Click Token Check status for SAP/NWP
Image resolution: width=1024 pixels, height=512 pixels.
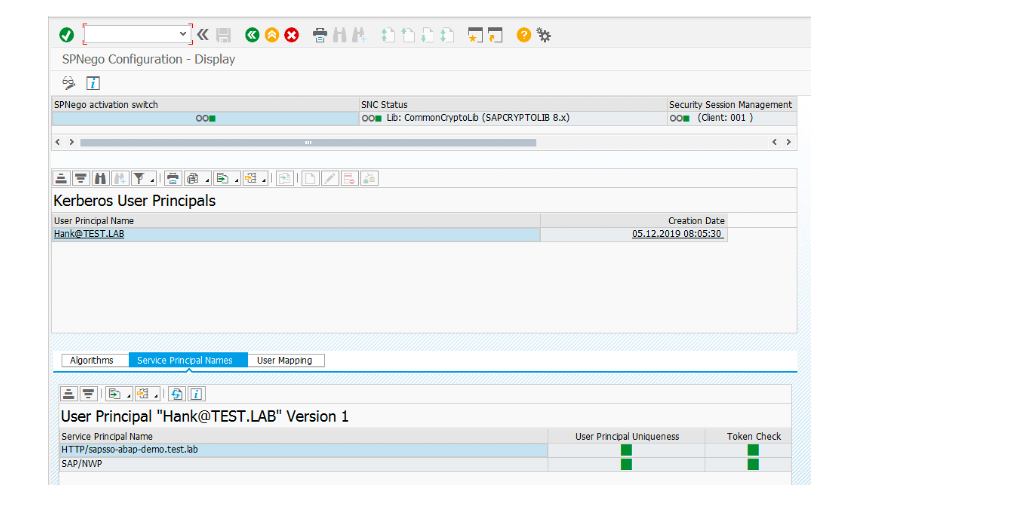coord(753,464)
